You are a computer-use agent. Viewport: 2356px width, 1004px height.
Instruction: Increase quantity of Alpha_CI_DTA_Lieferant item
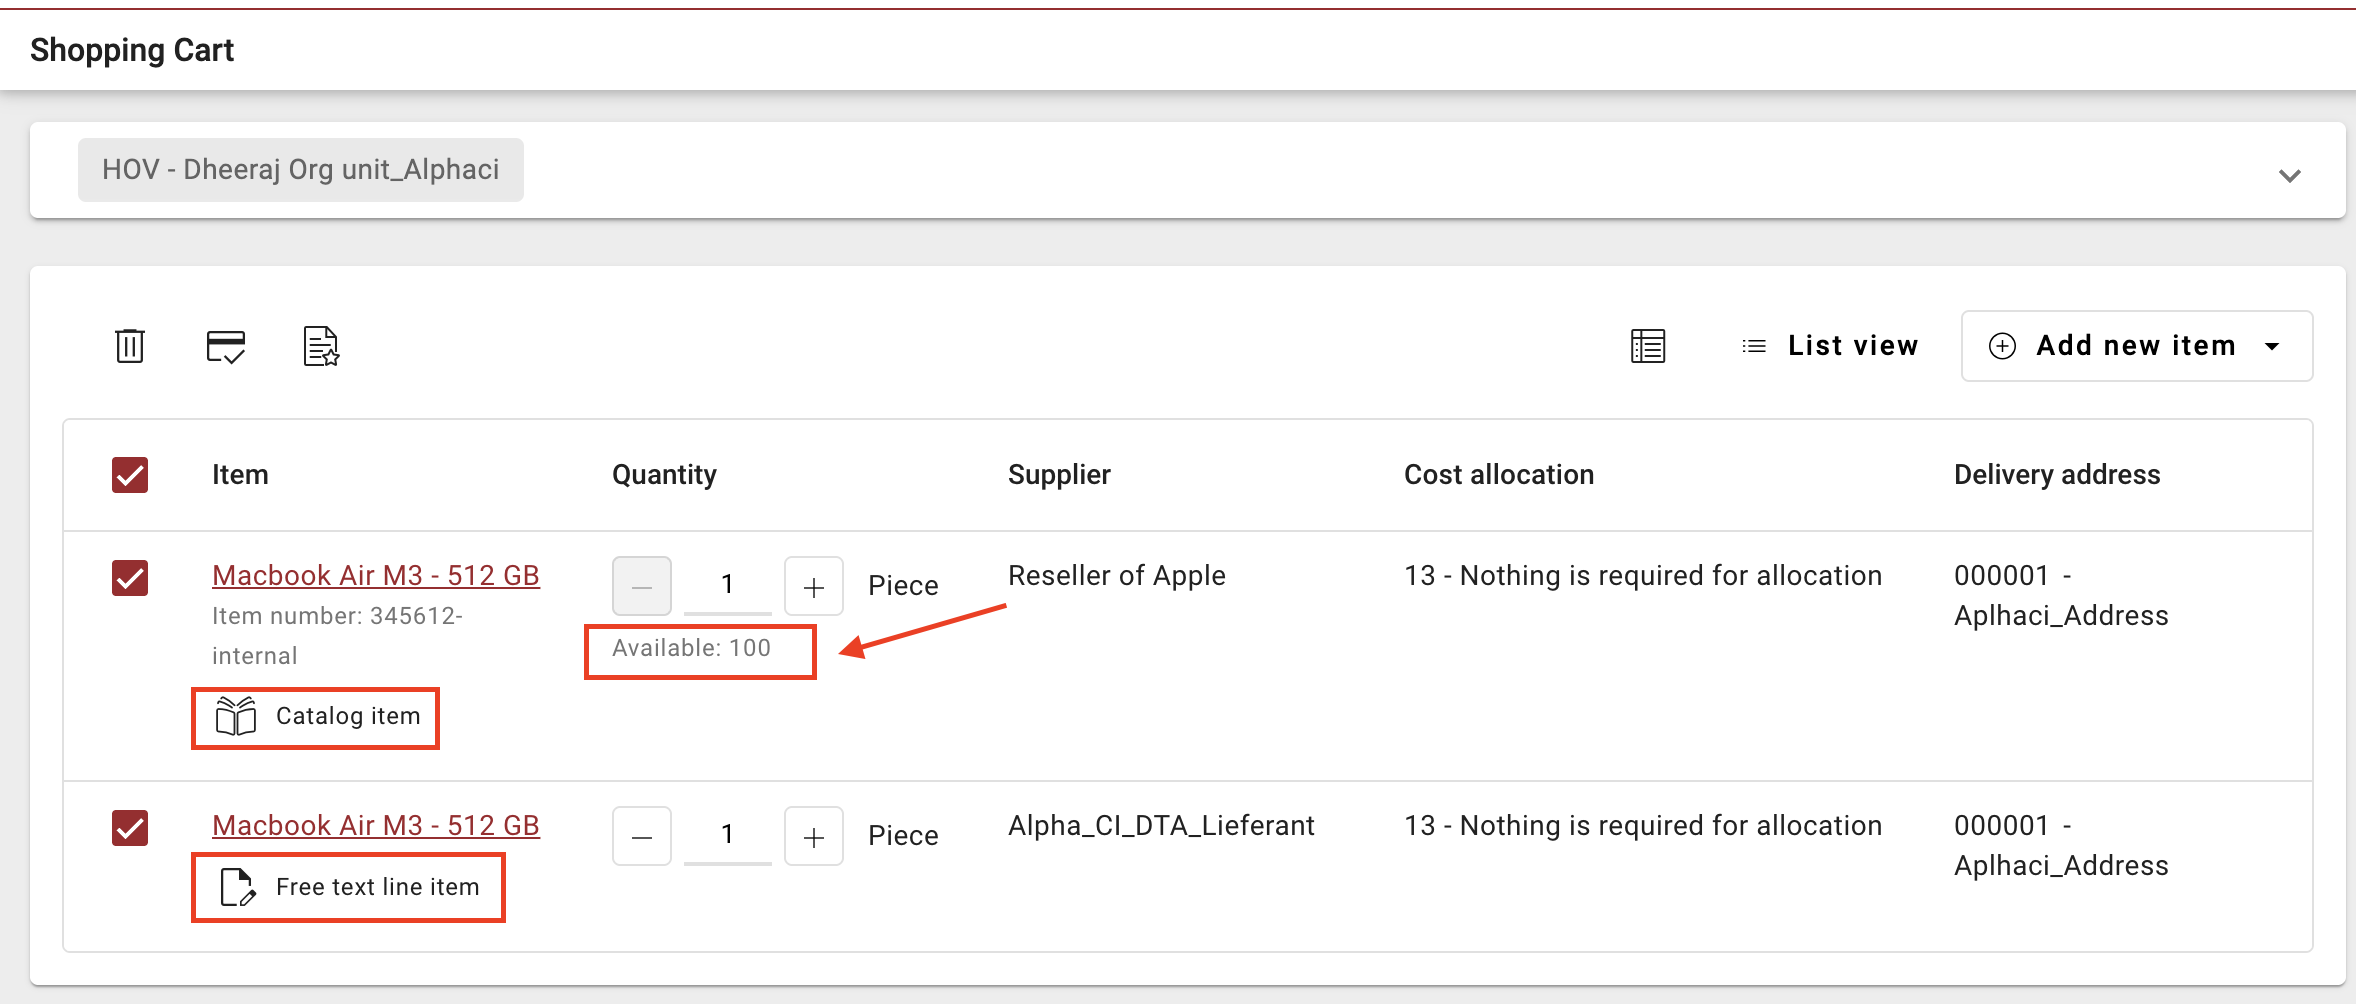(x=813, y=836)
